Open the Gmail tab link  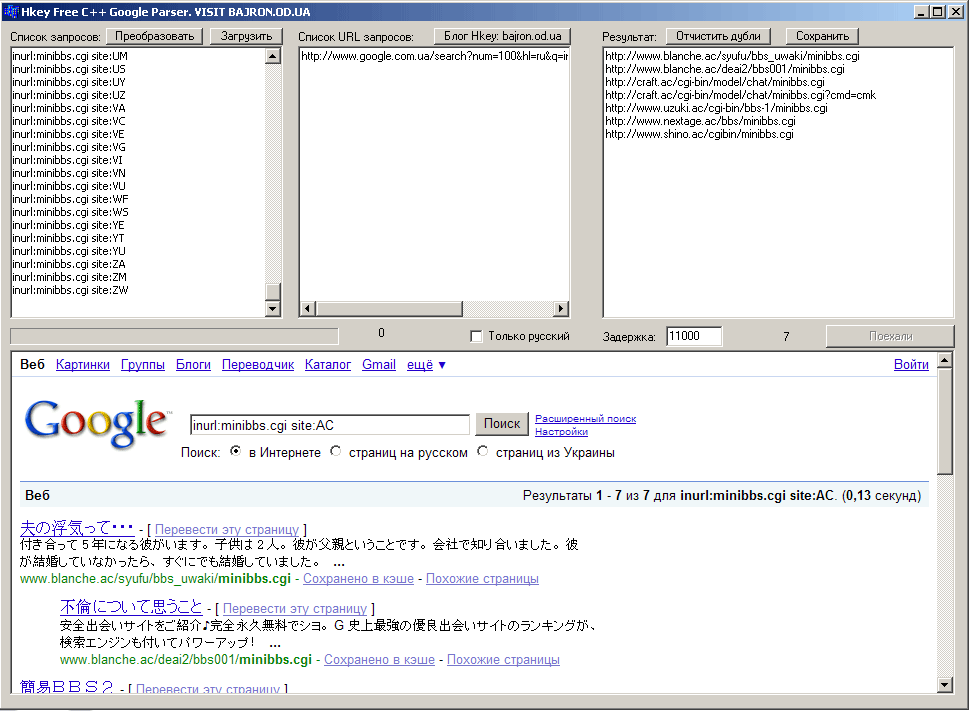(x=379, y=364)
